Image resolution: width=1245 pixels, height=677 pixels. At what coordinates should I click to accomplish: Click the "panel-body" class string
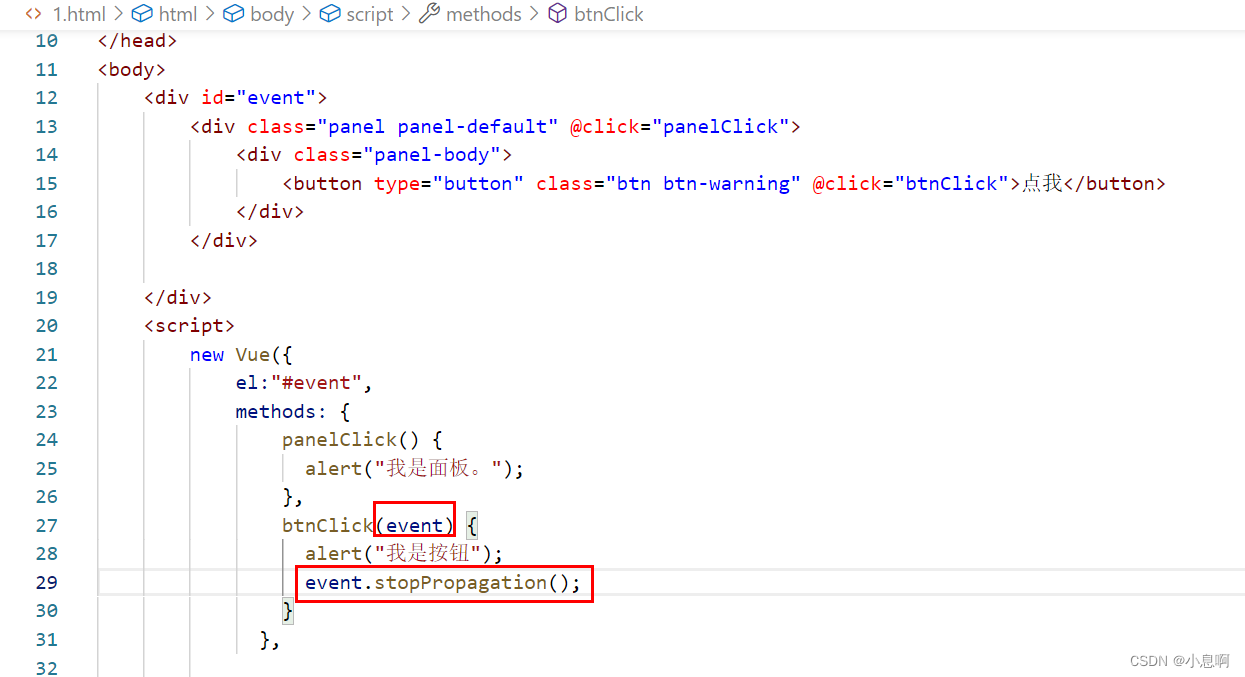tap(432, 155)
